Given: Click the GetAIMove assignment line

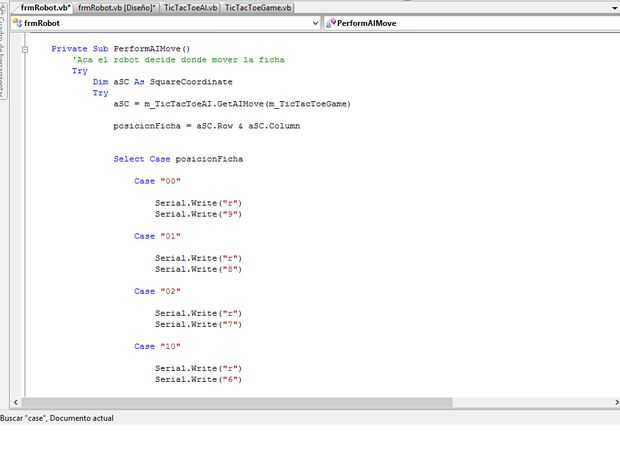Looking at the screenshot, I should pos(232,104).
